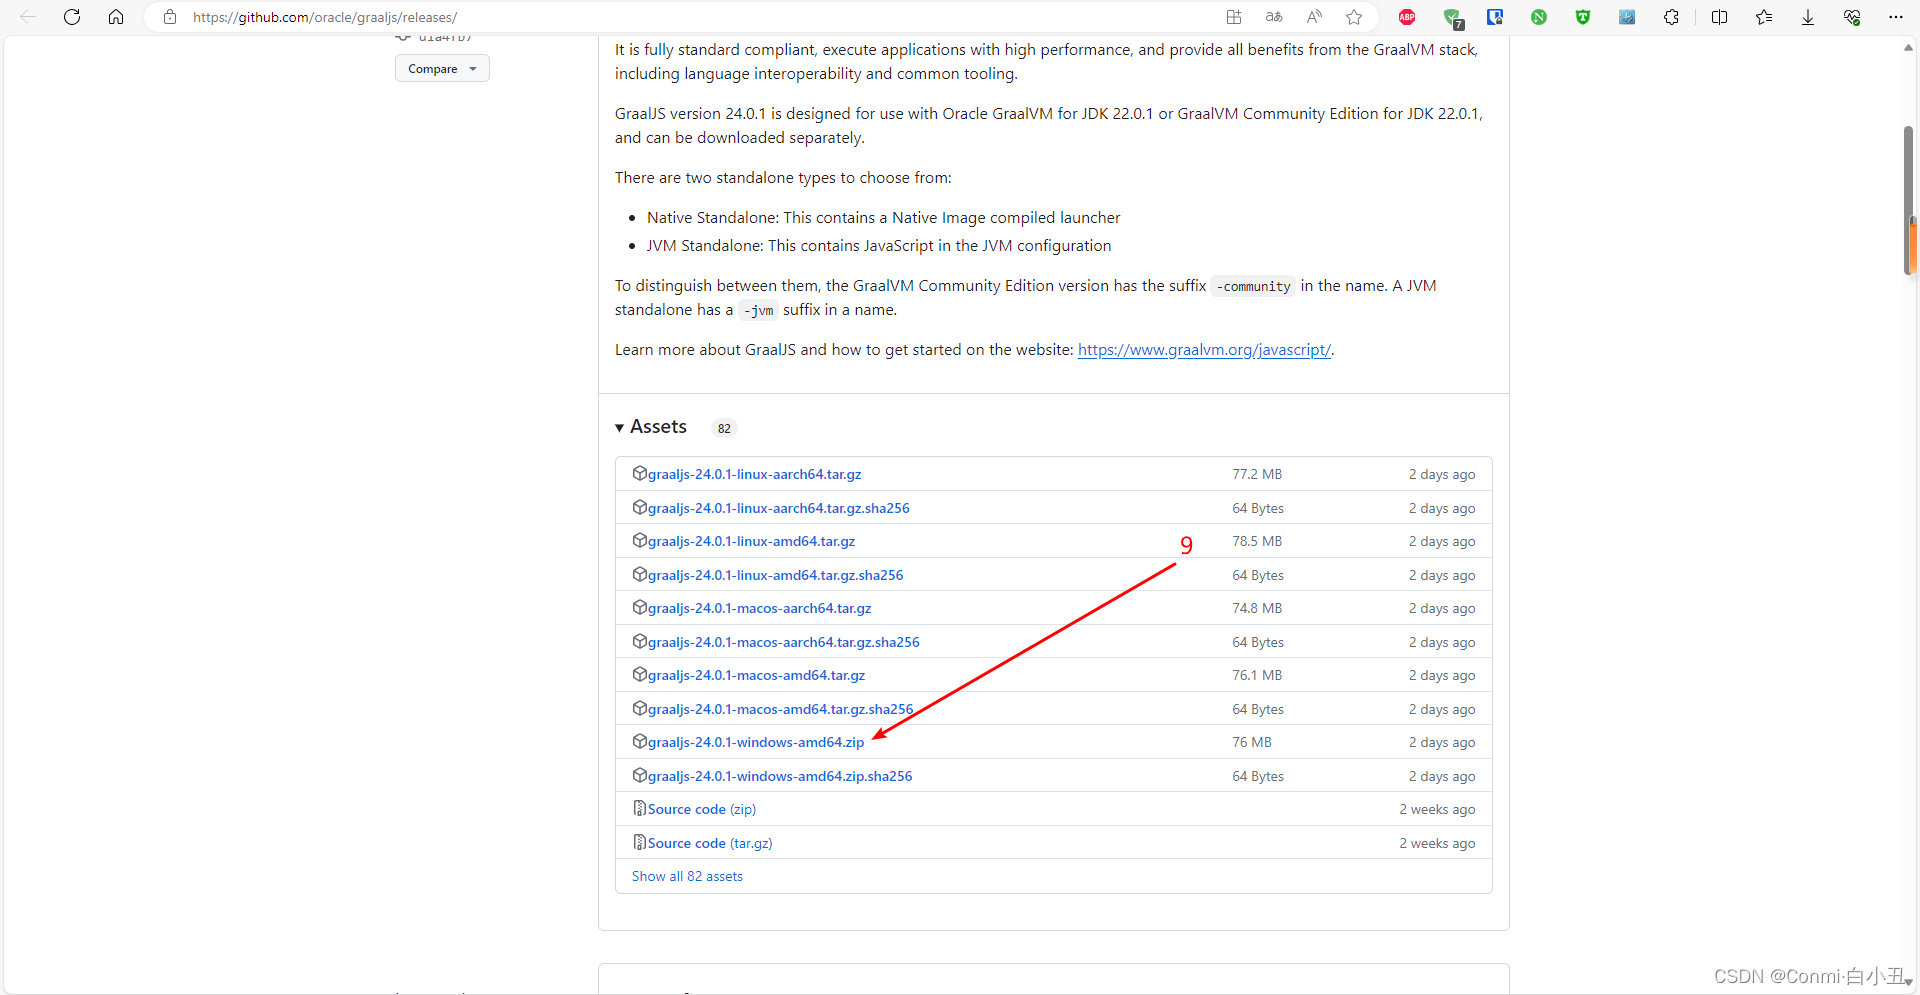Open the apps grid icon in address bar
The height and width of the screenshot is (995, 1920).
tap(1234, 17)
